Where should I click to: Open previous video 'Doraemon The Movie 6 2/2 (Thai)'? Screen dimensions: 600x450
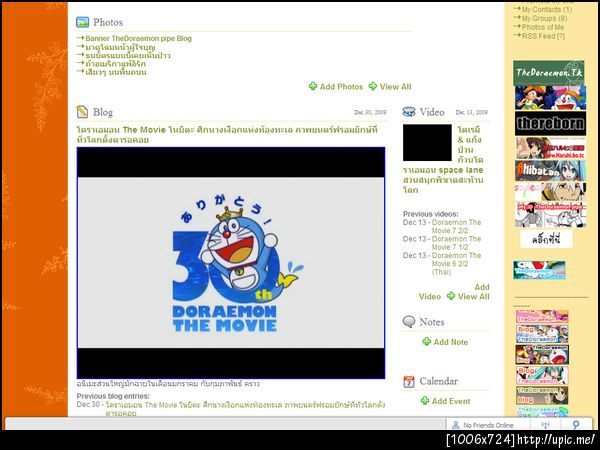(x=456, y=264)
